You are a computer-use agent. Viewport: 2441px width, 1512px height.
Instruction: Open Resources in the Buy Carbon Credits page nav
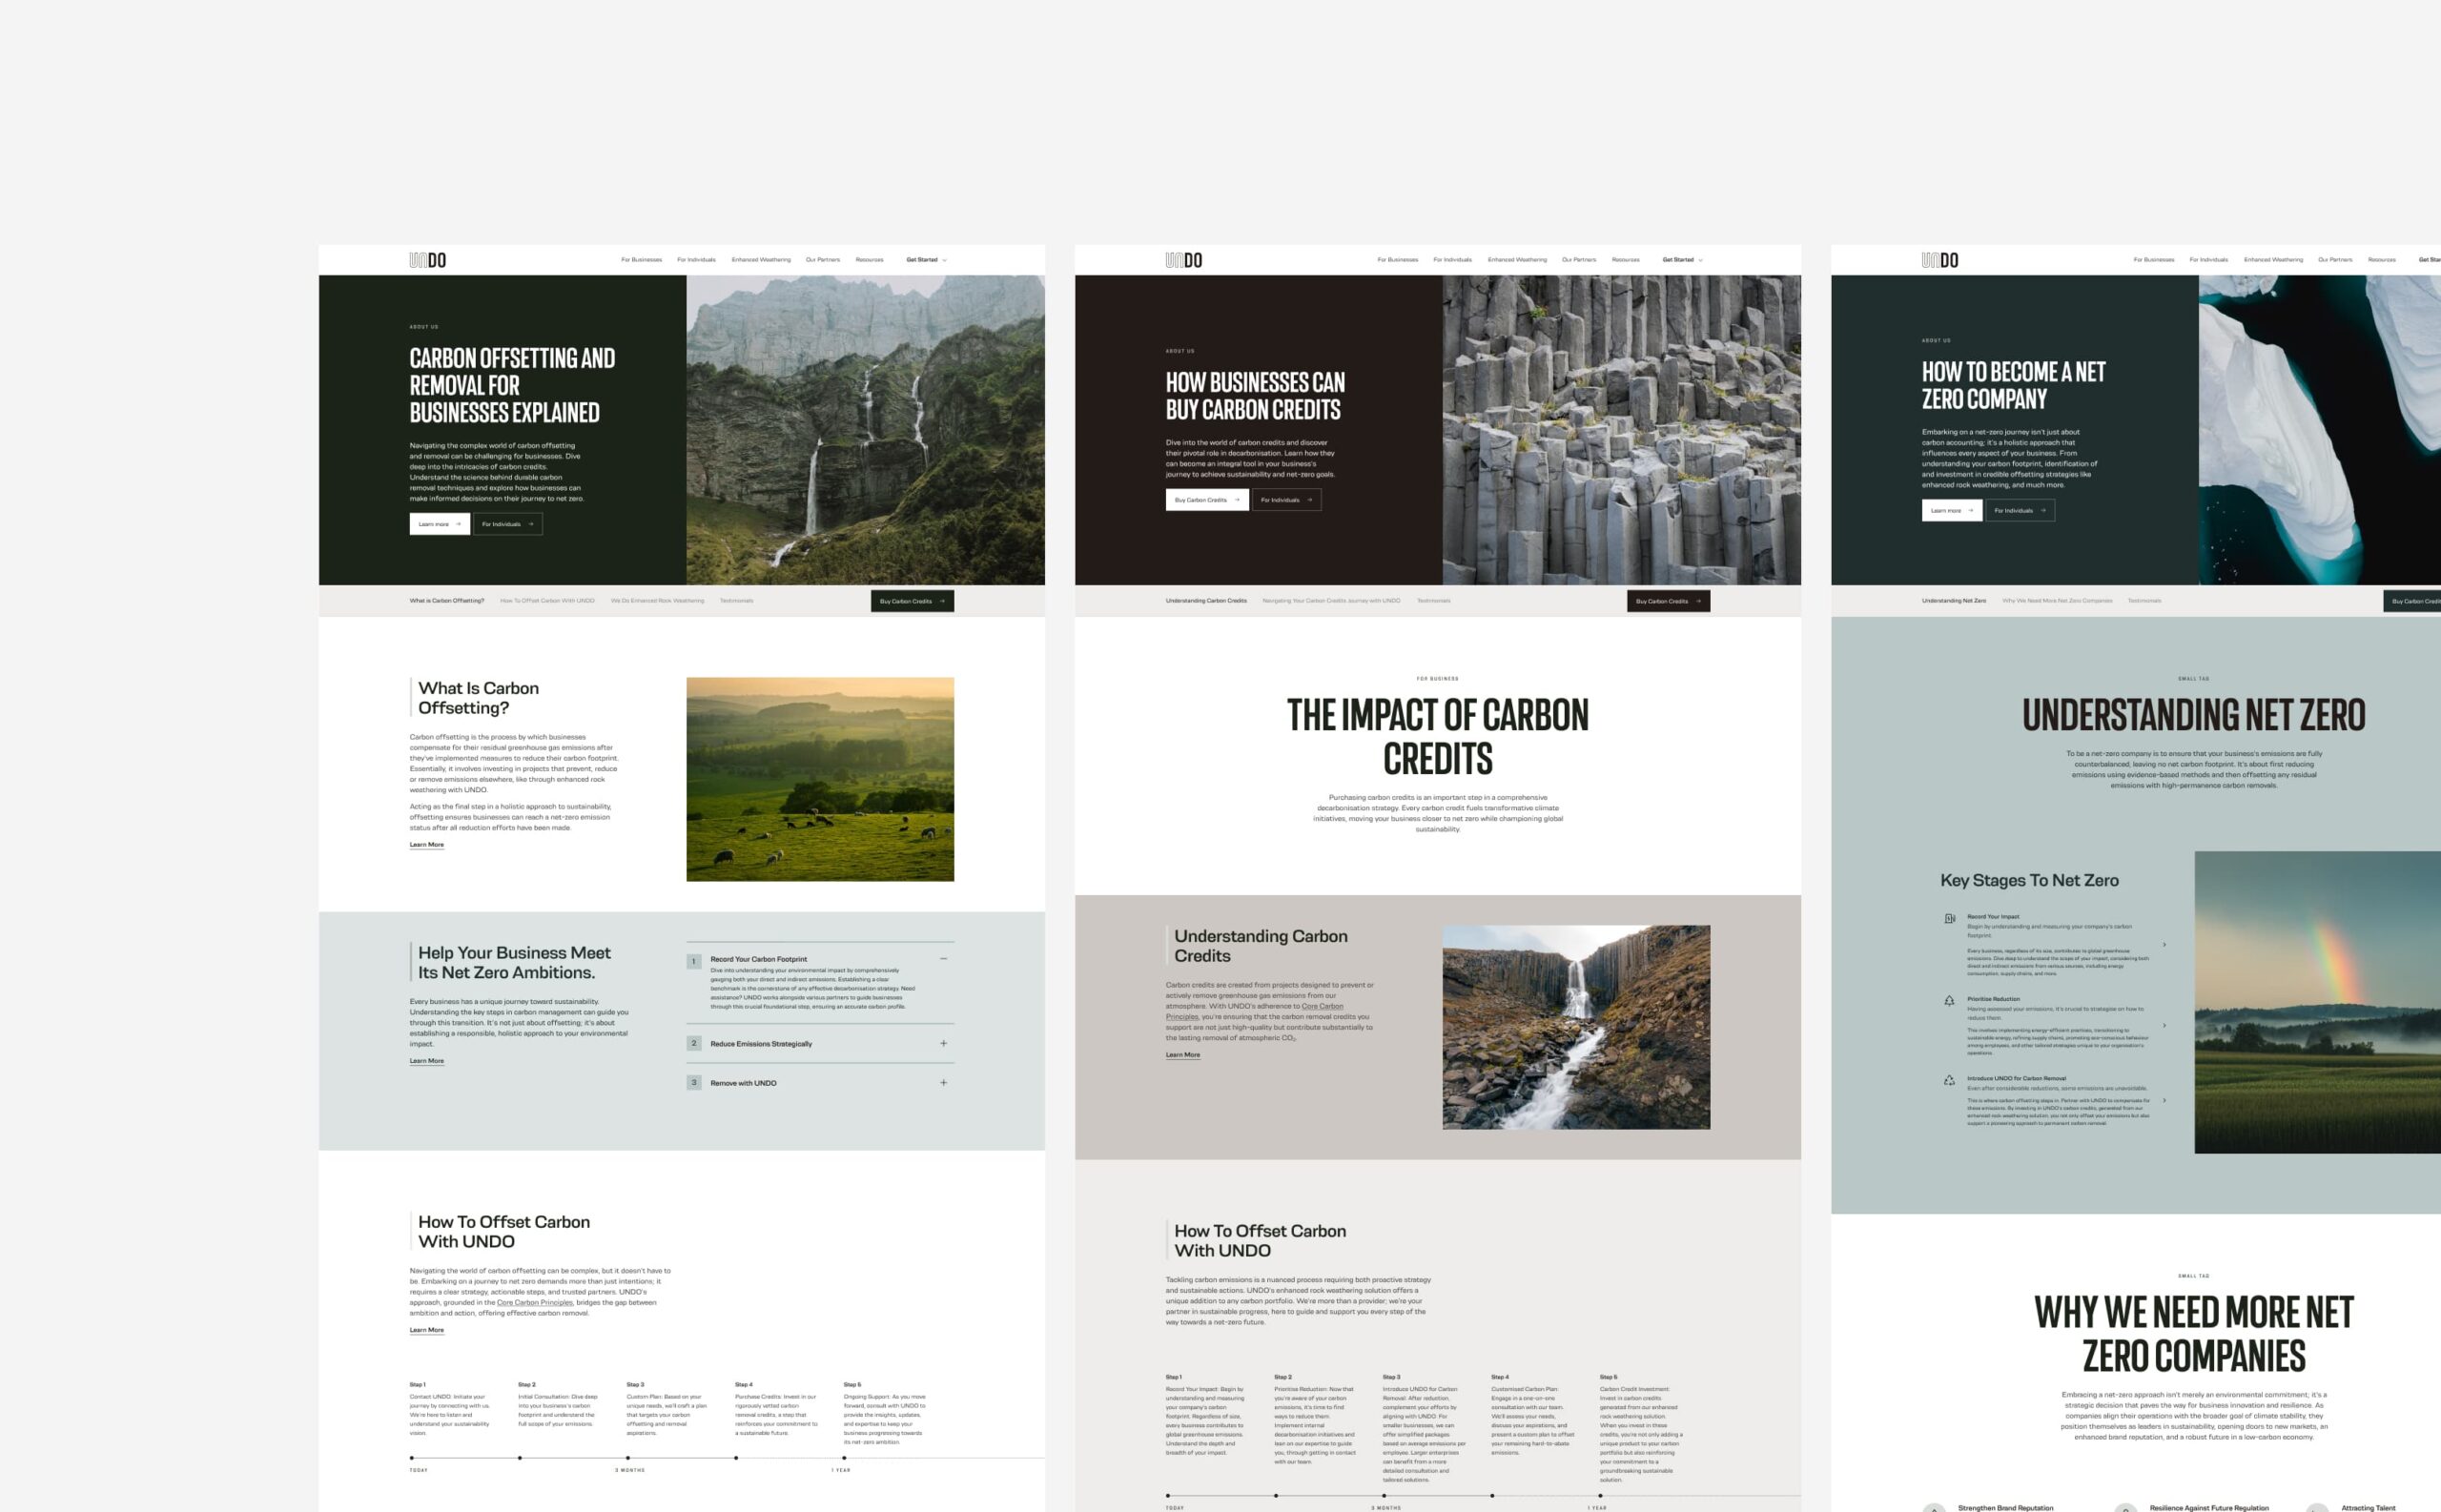click(x=1625, y=260)
